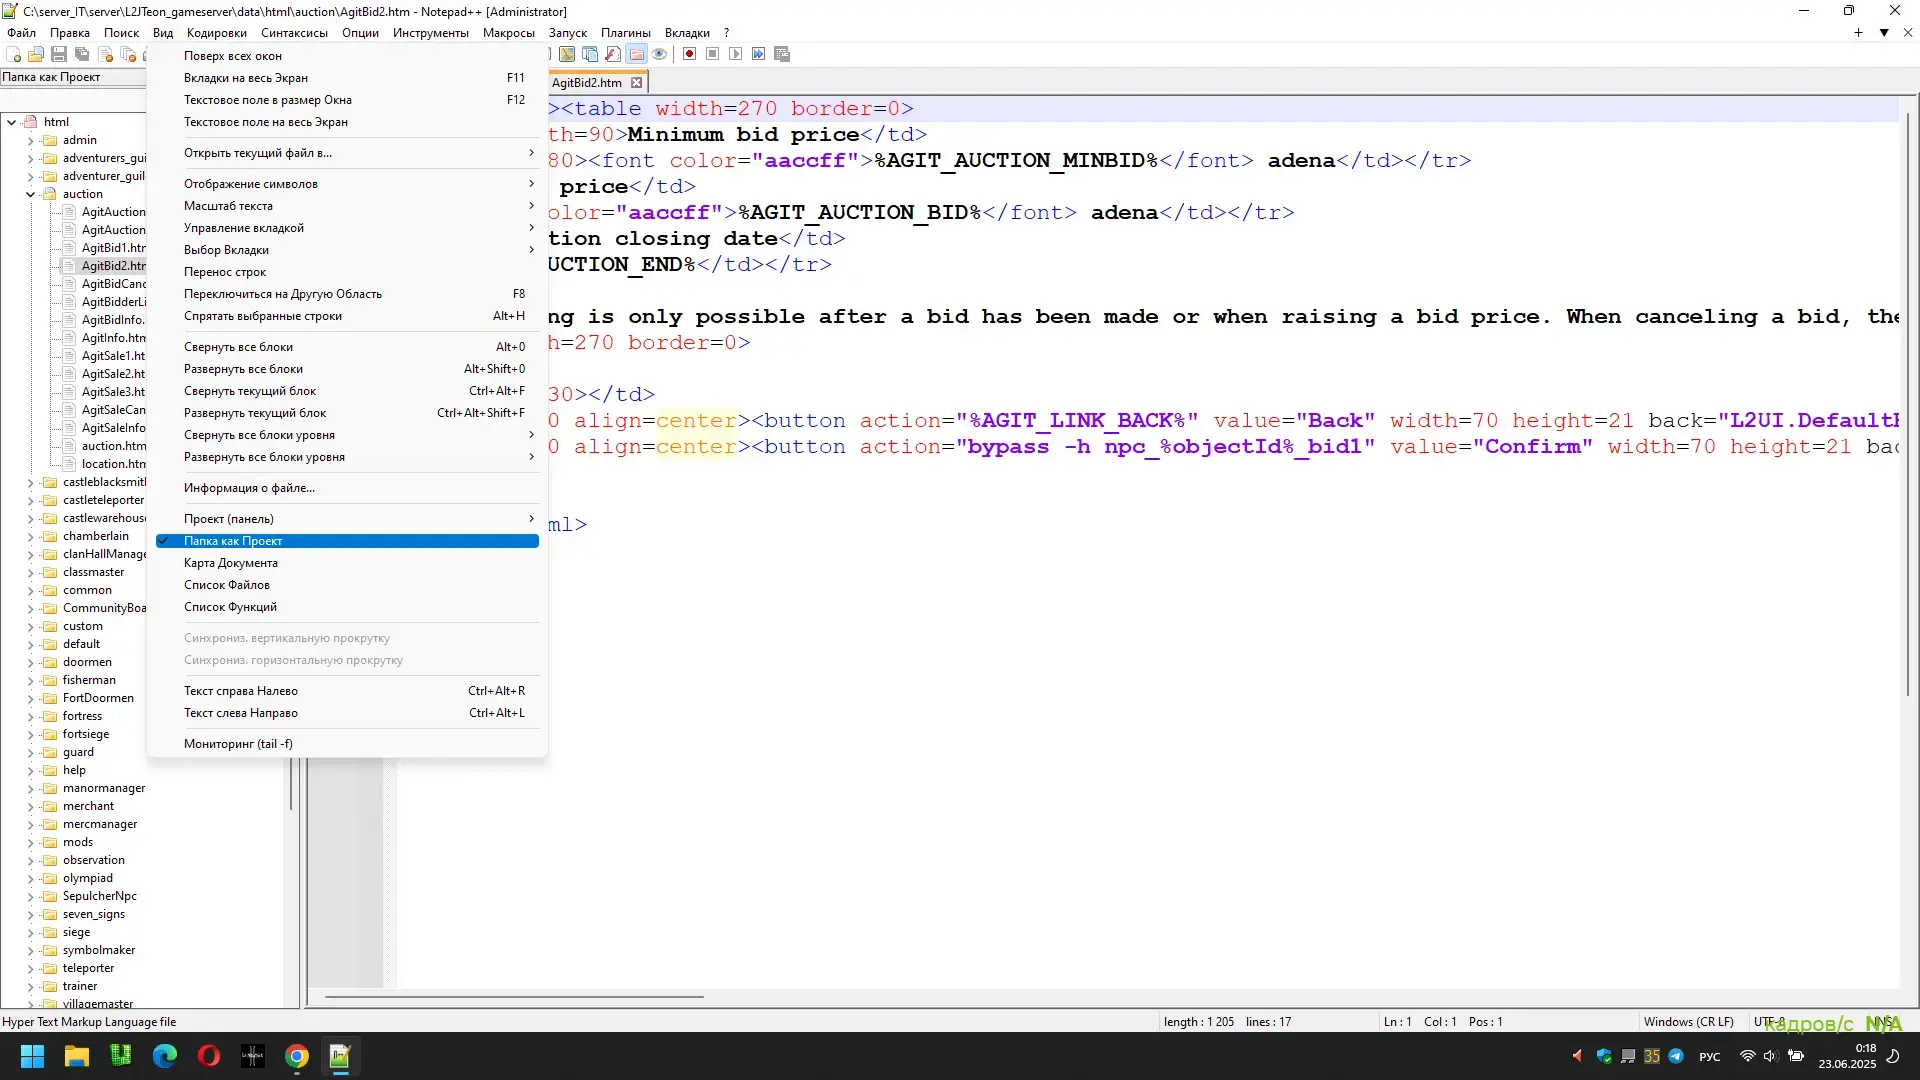The image size is (1920, 1080).
Task: Toggle 'Карта Документа' panel
Action: (x=347, y=563)
